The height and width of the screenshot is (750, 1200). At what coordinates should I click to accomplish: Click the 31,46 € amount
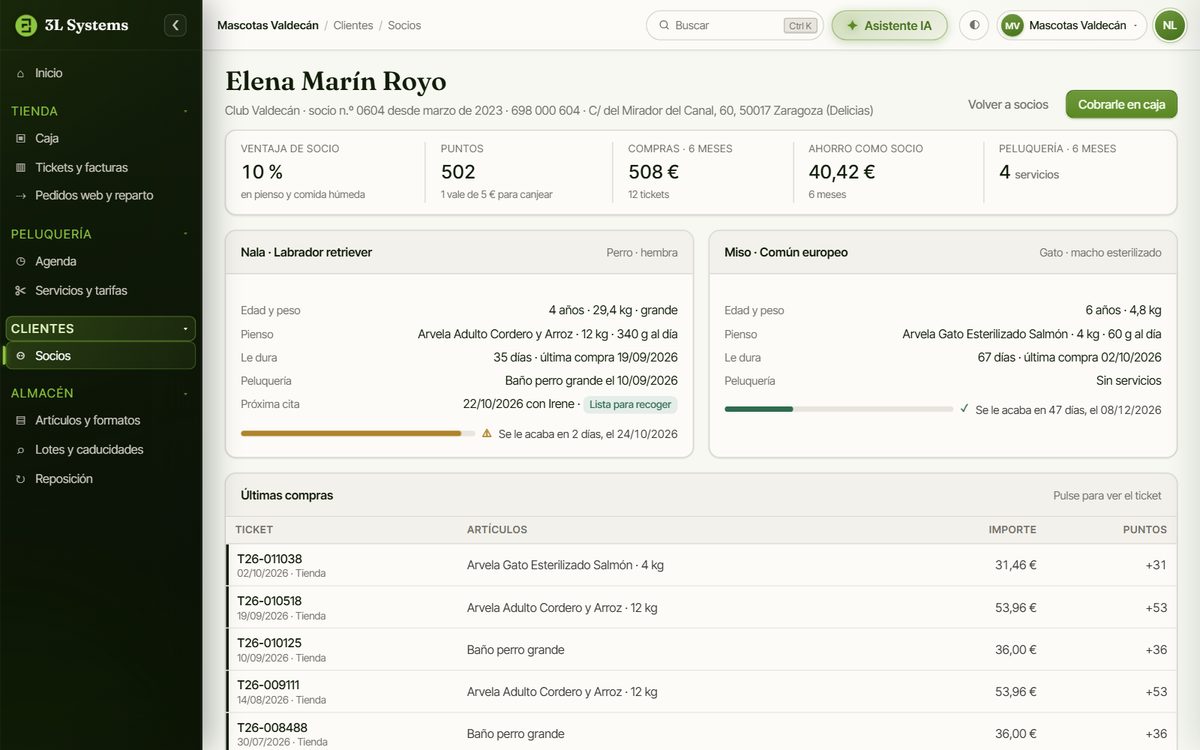tap(1016, 565)
